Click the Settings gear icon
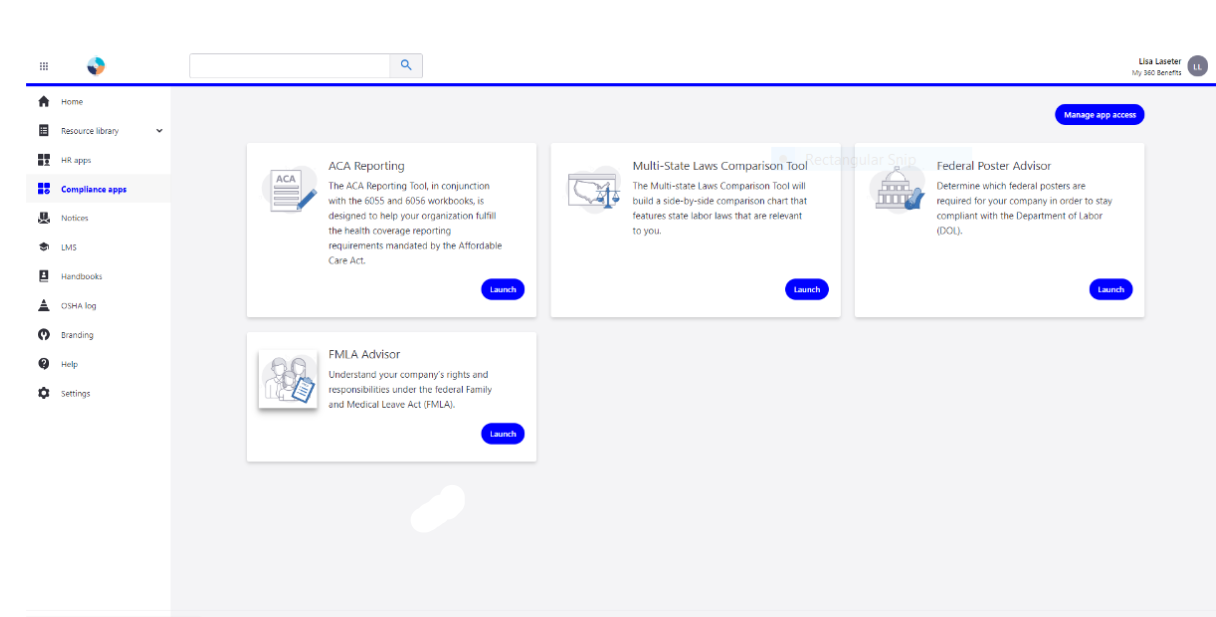The image size is (1216, 617). click(44, 393)
